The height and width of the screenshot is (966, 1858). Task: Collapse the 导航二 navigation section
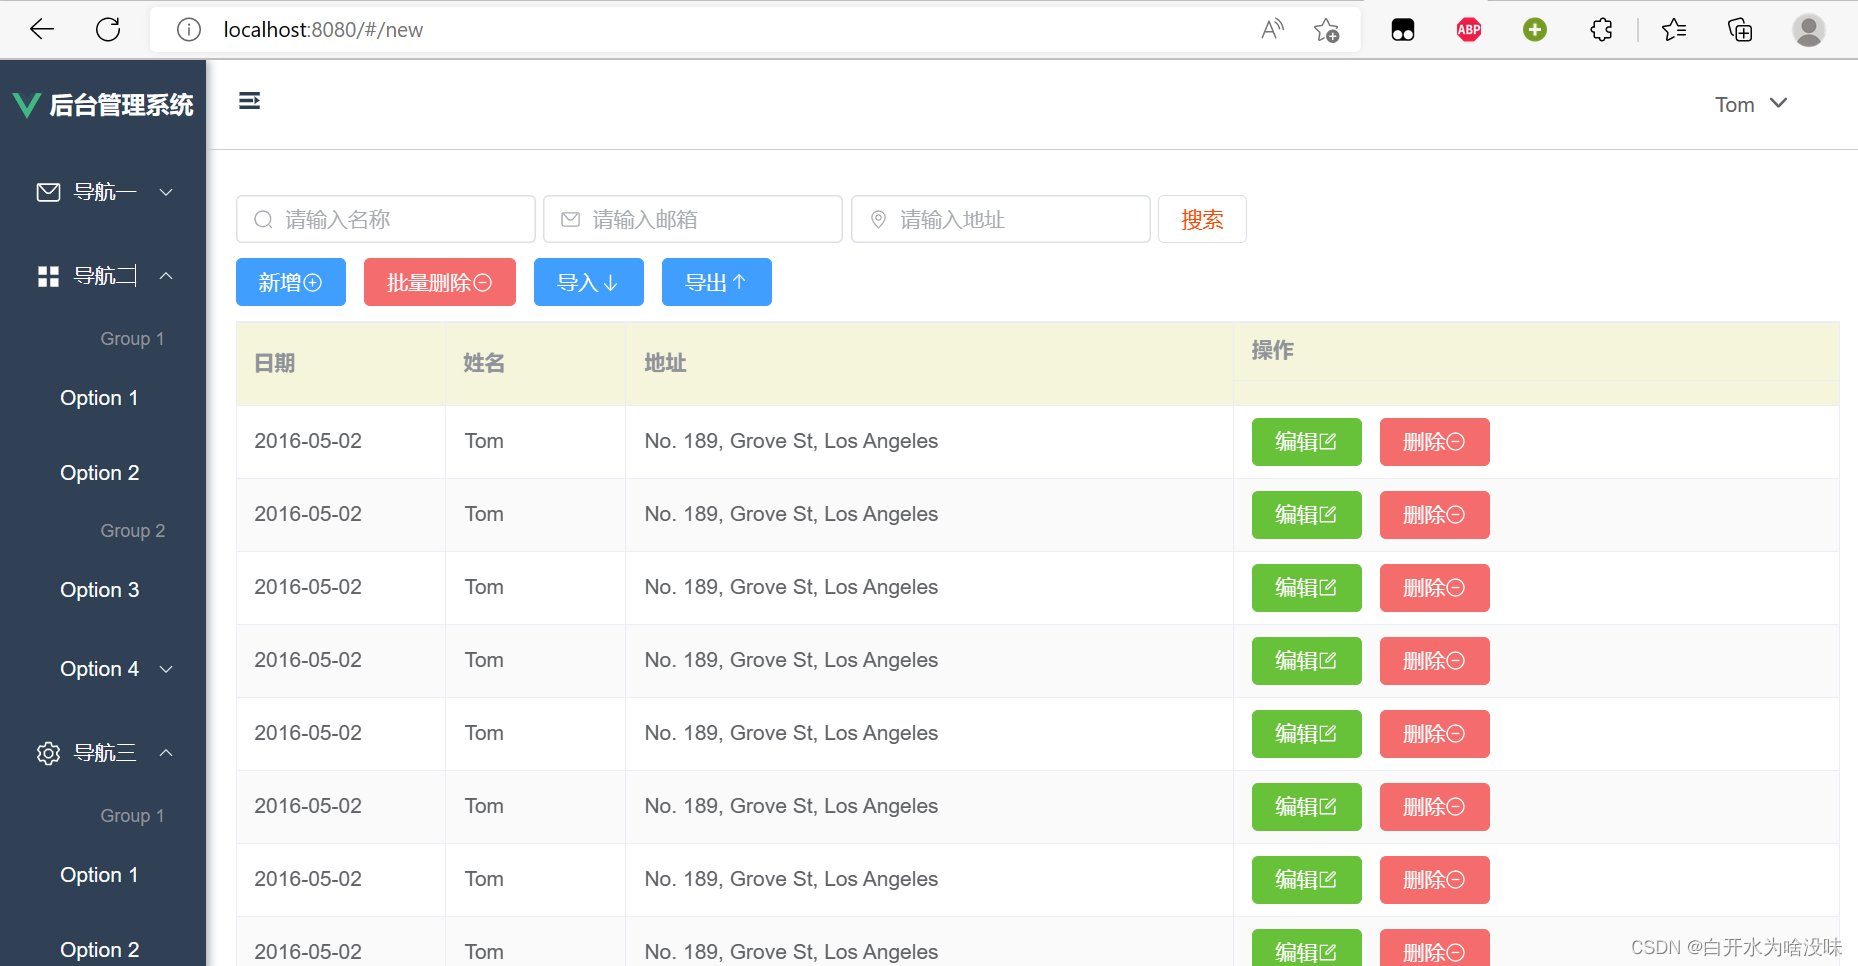(x=166, y=275)
